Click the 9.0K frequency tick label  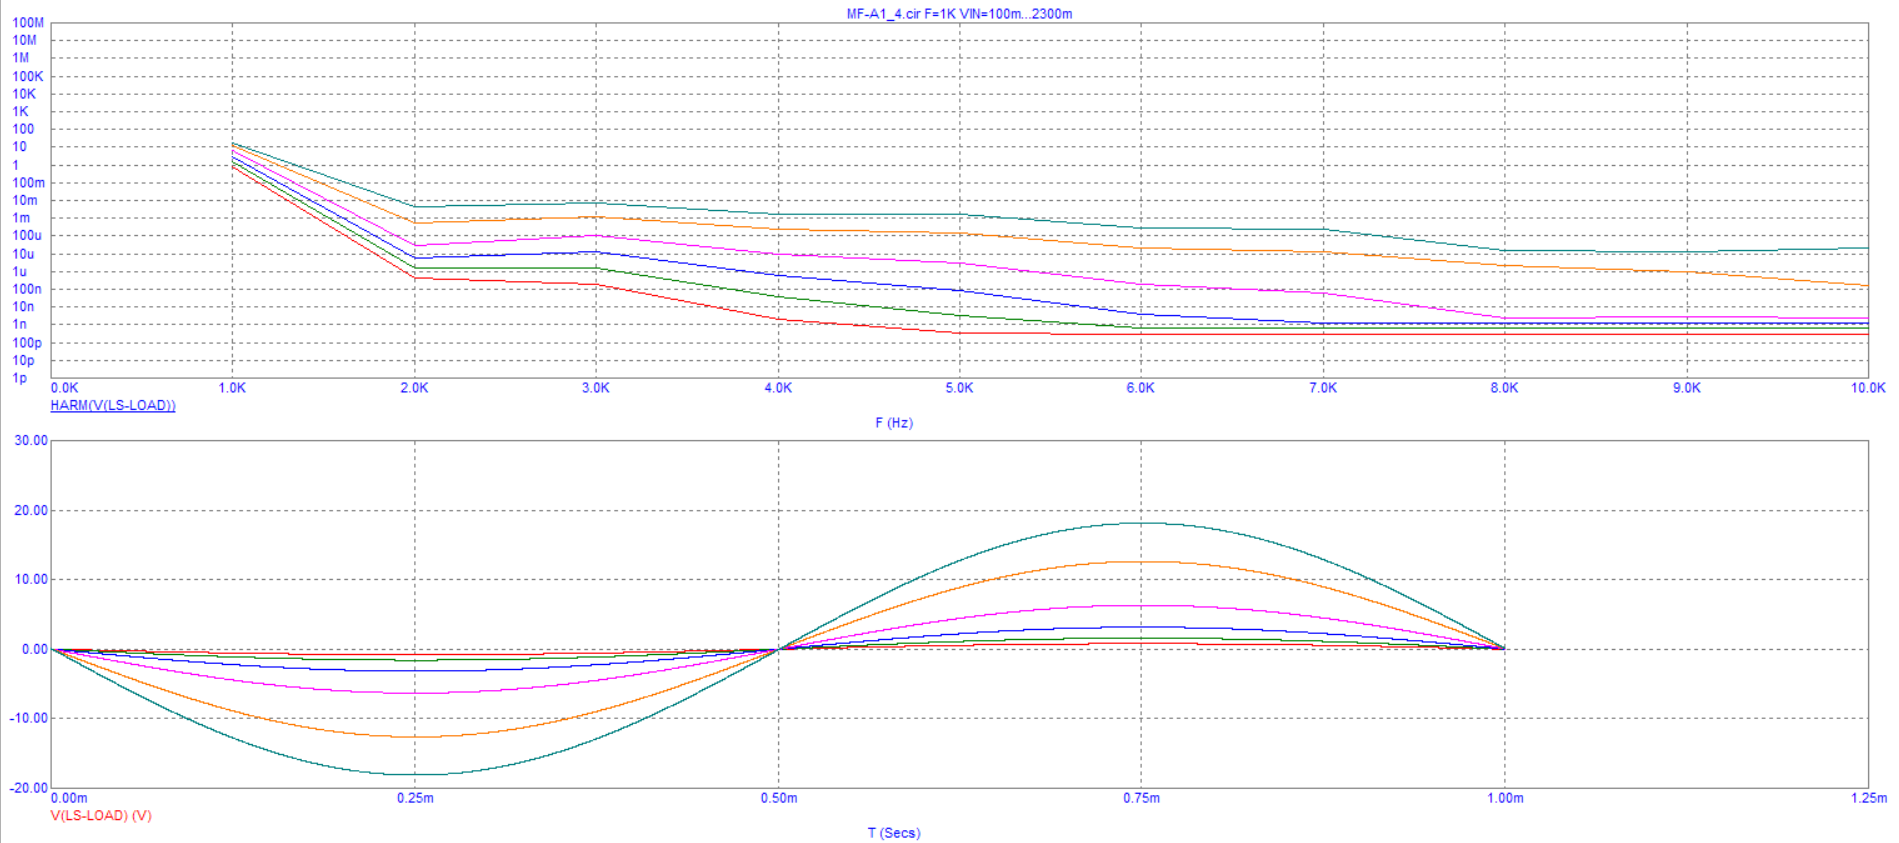click(x=1686, y=388)
